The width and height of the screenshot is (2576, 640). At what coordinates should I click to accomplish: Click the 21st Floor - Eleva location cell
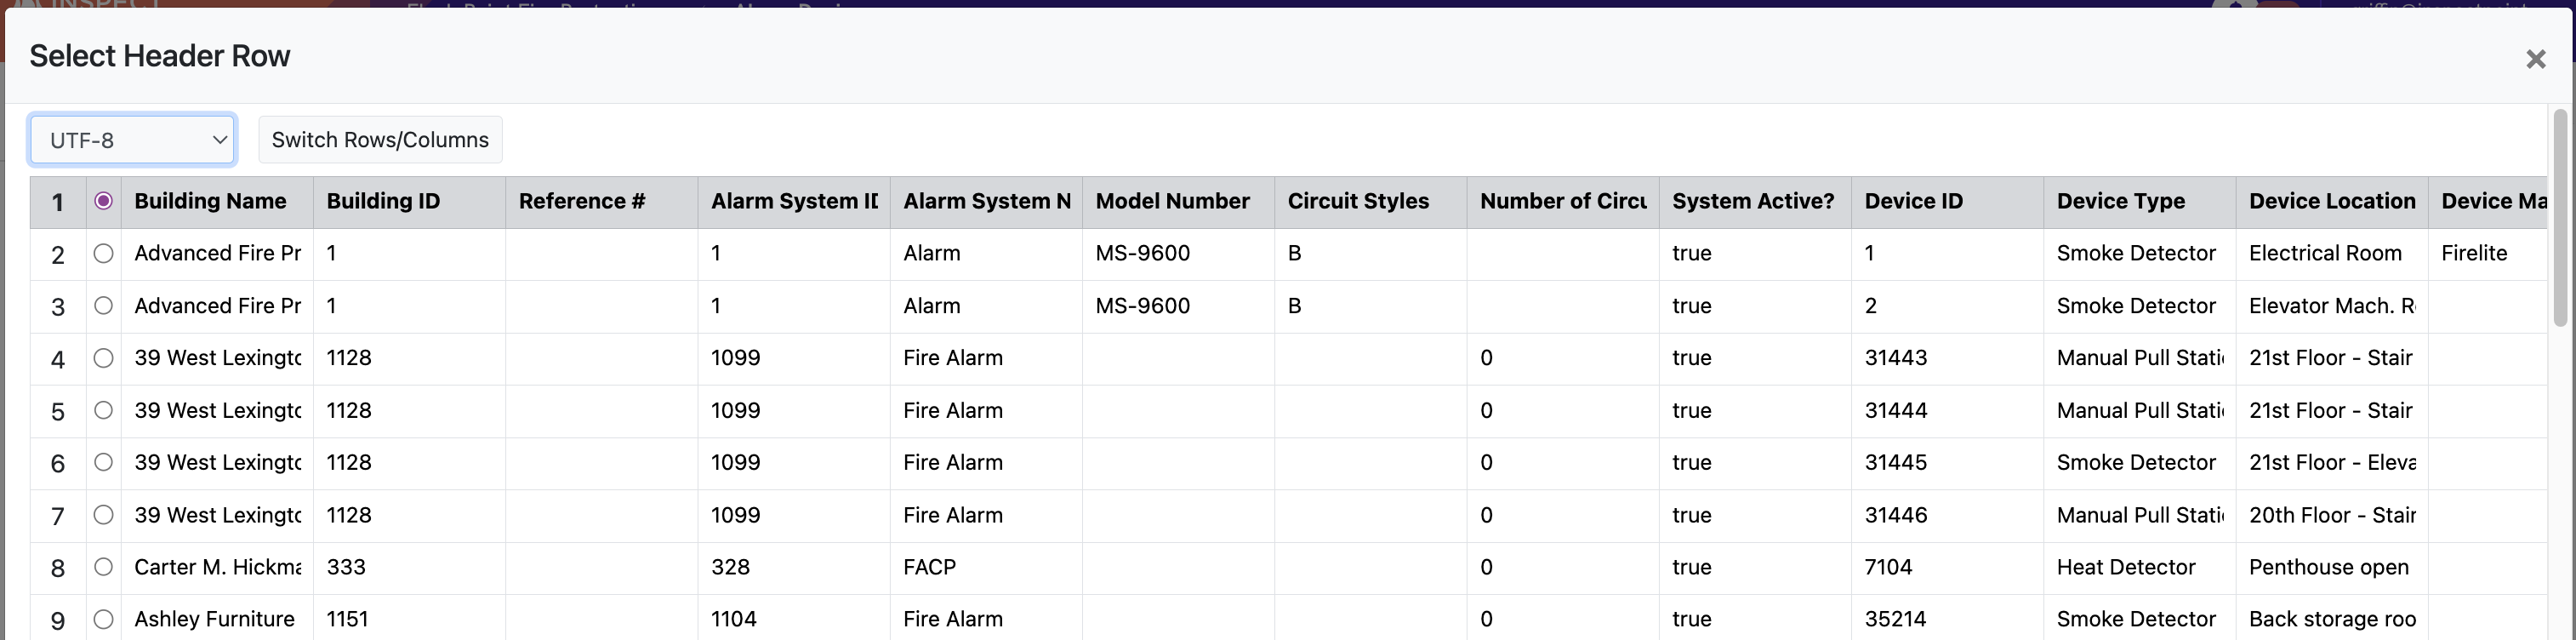click(x=2332, y=463)
